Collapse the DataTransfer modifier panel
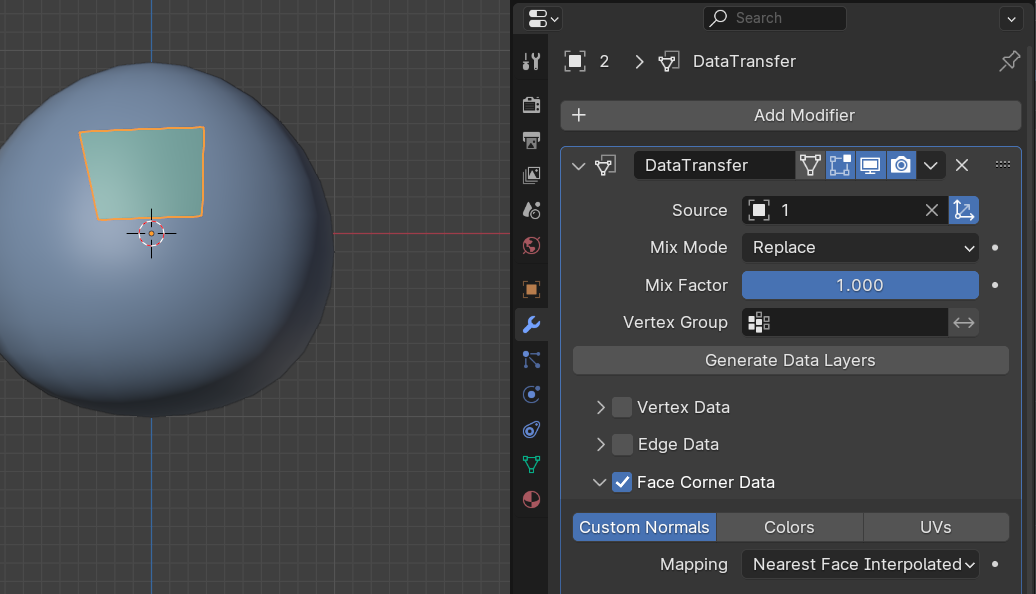The image size is (1036, 594). 579,166
